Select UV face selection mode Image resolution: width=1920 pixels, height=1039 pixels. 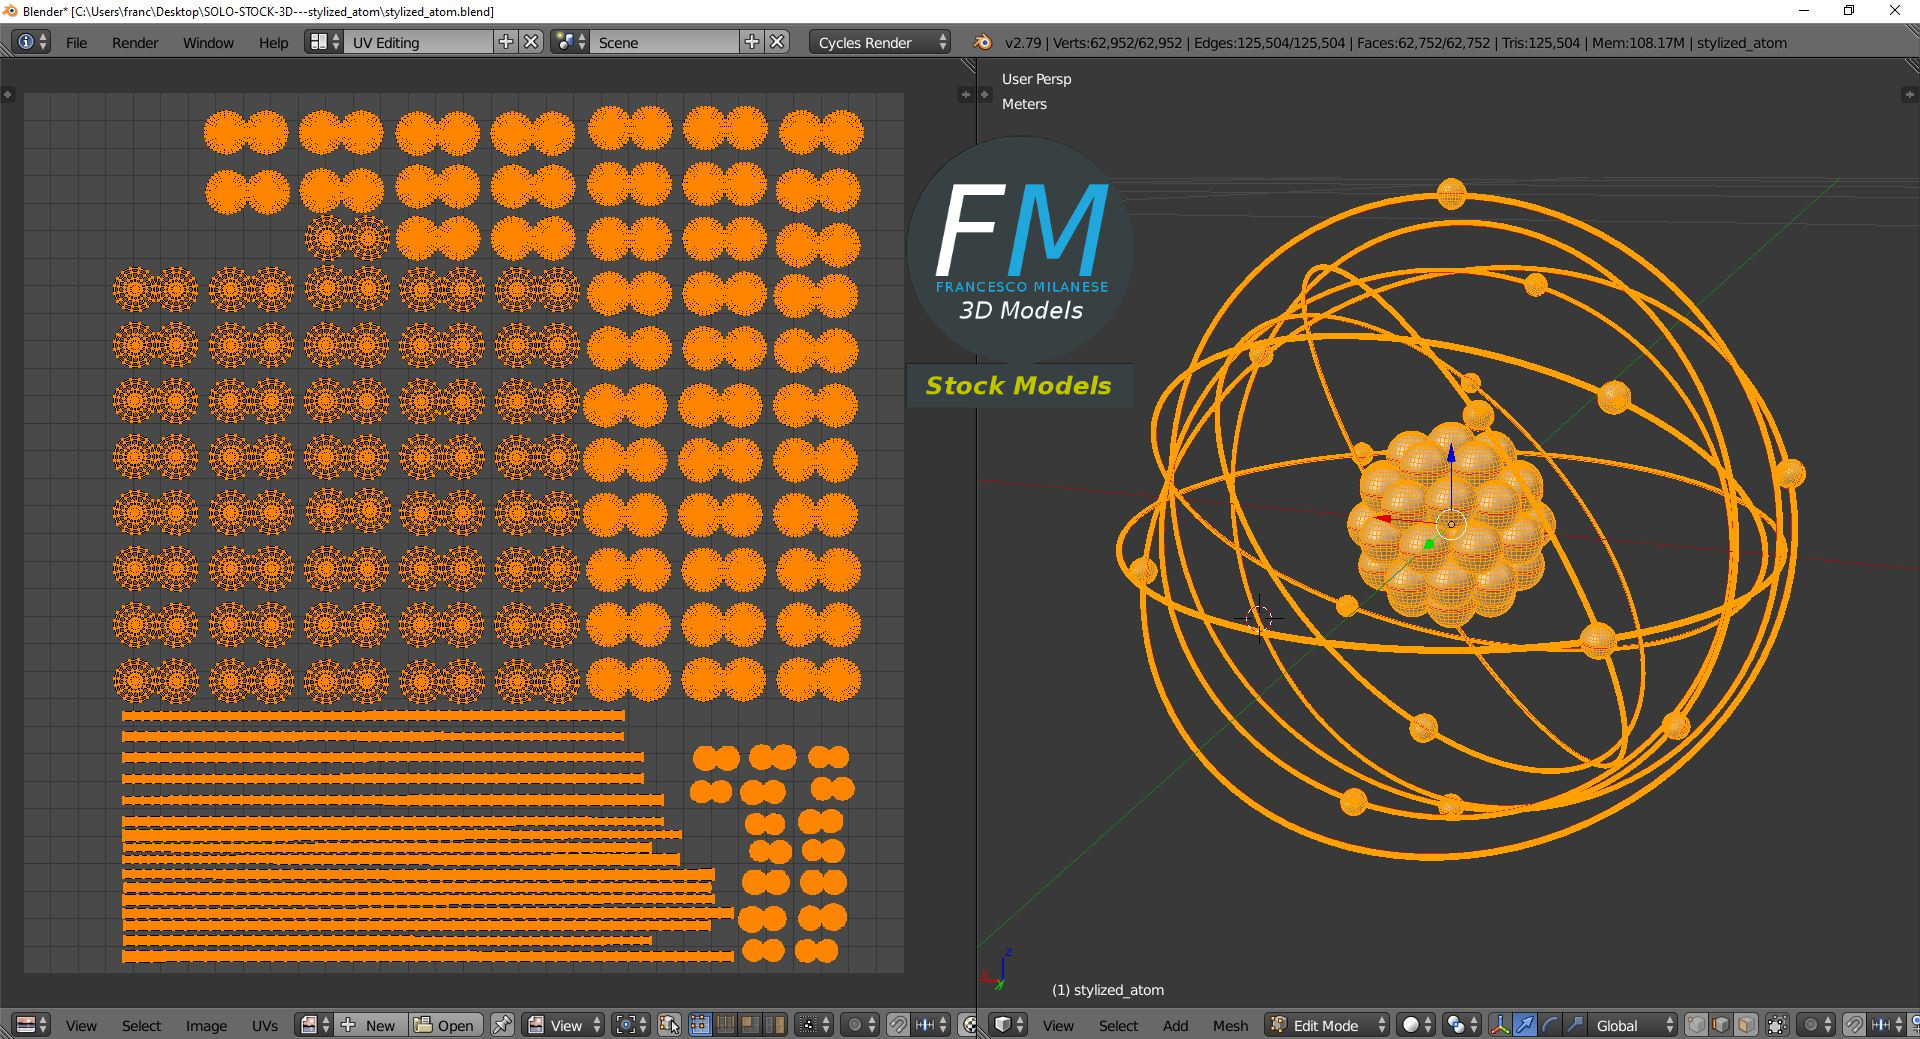pyautogui.click(x=750, y=1025)
